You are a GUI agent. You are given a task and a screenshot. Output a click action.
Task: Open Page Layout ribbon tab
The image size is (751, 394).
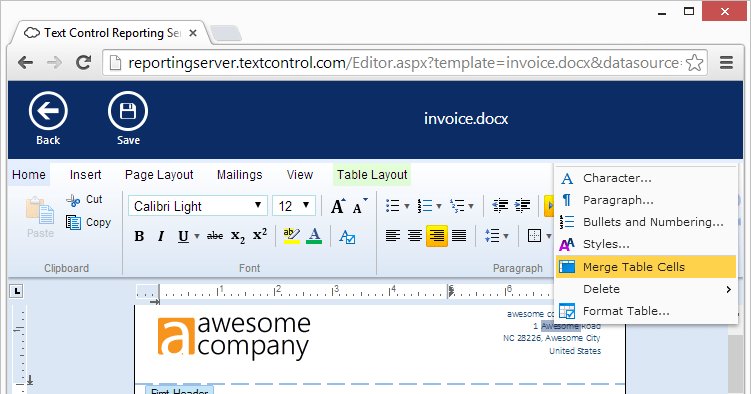pos(159,175)
